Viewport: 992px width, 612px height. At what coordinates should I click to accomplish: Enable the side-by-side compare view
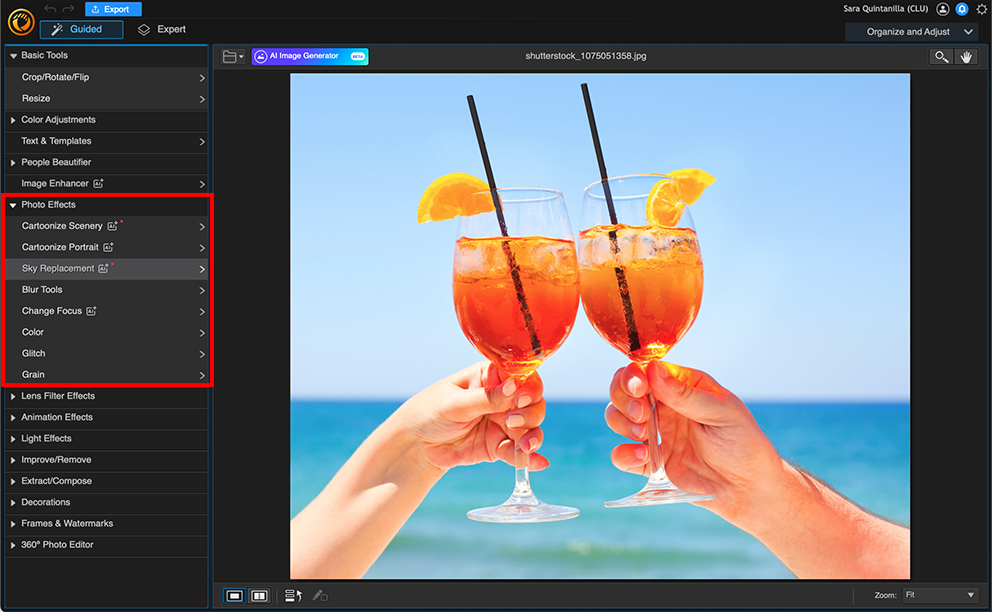(x=259, y=595)
